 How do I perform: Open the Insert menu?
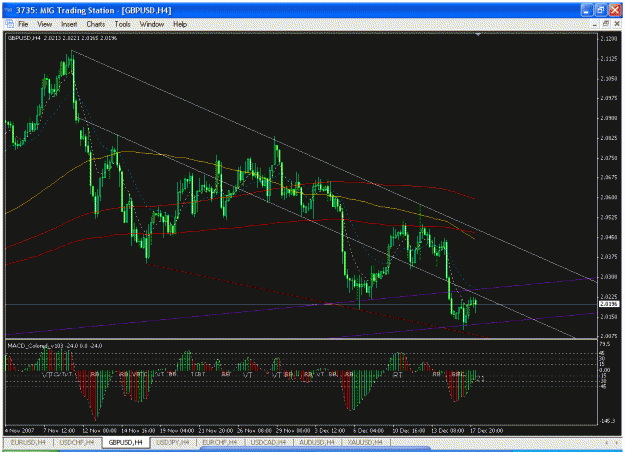pos(69,24)
